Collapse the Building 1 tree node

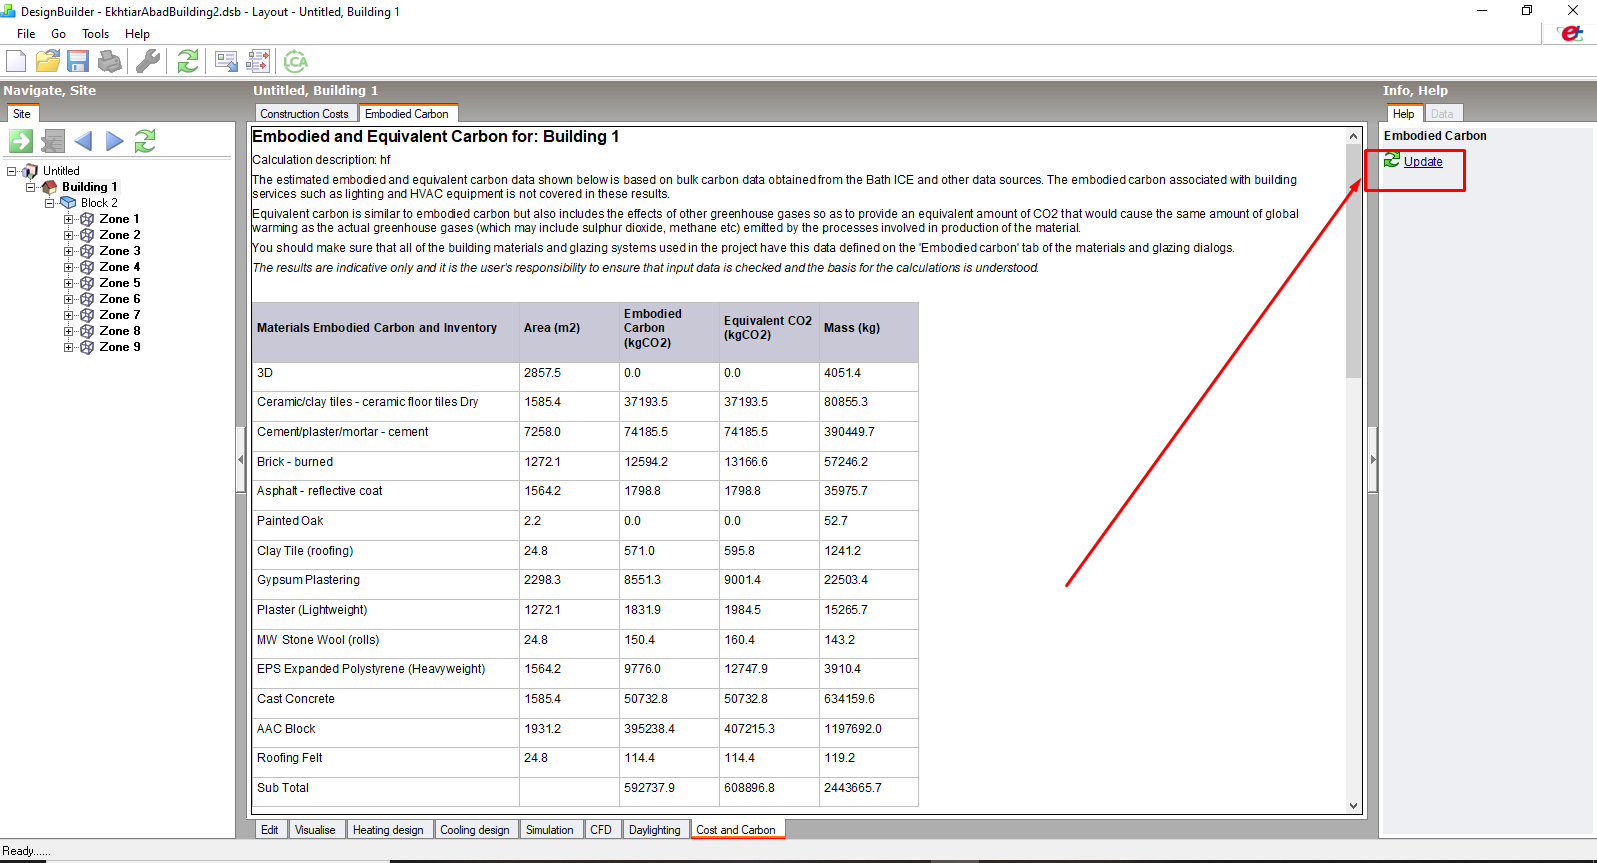31,187
